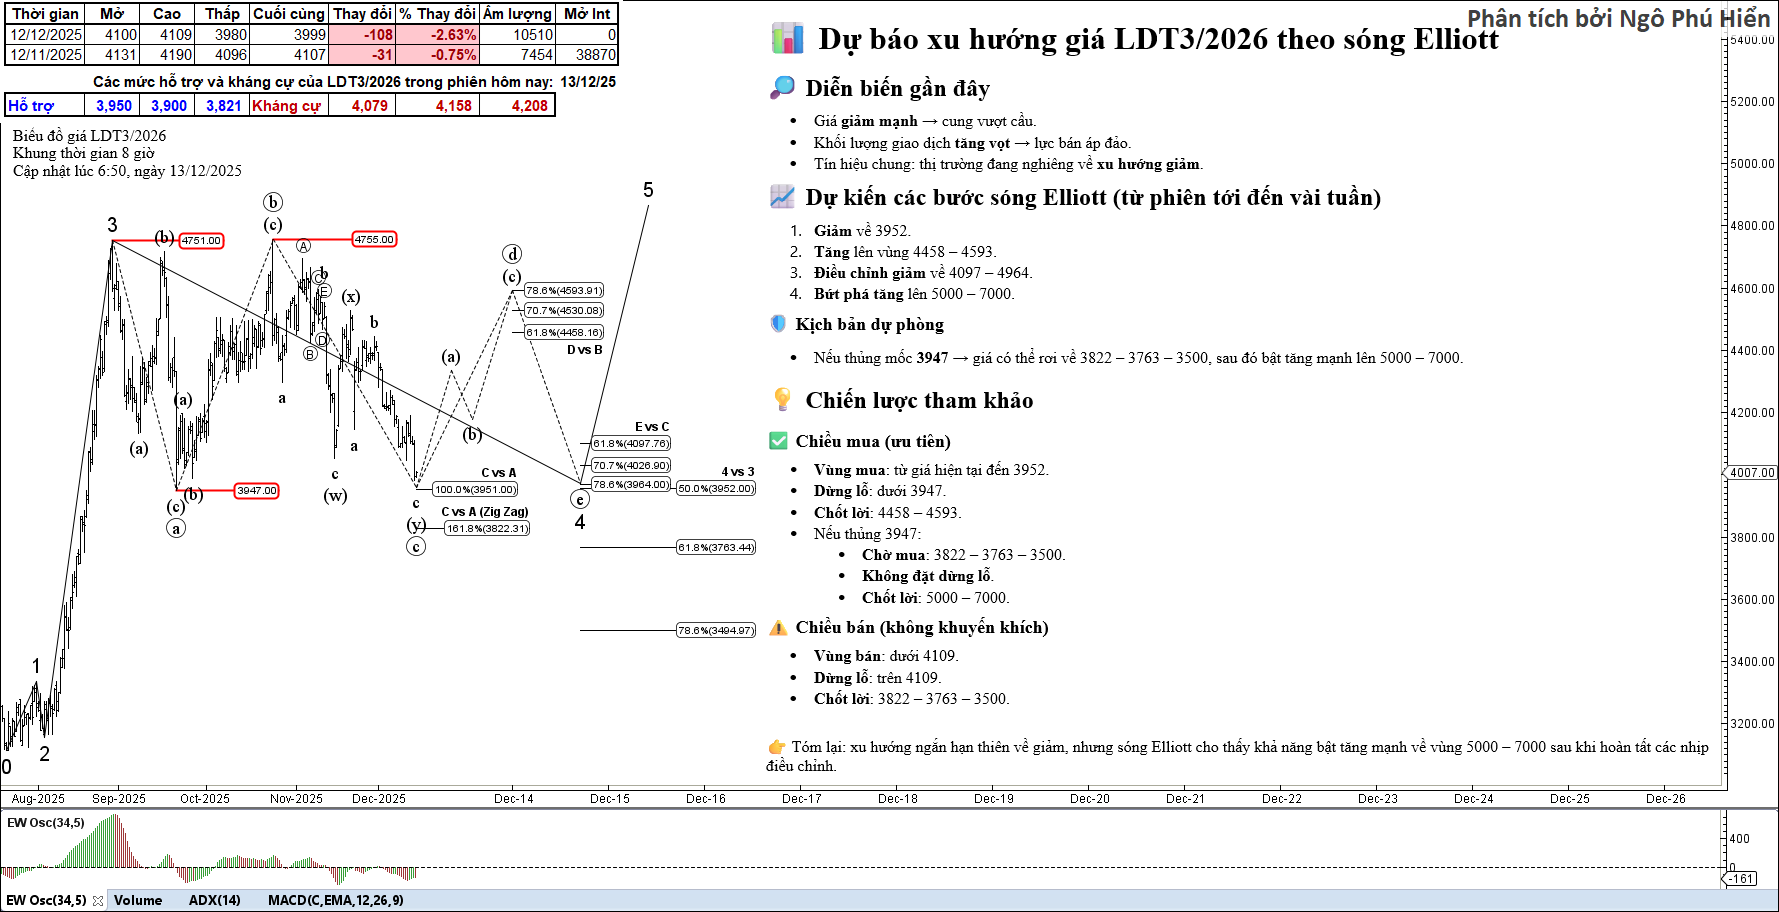Click the bar chart icon beside forecast title

pos(787,39)
